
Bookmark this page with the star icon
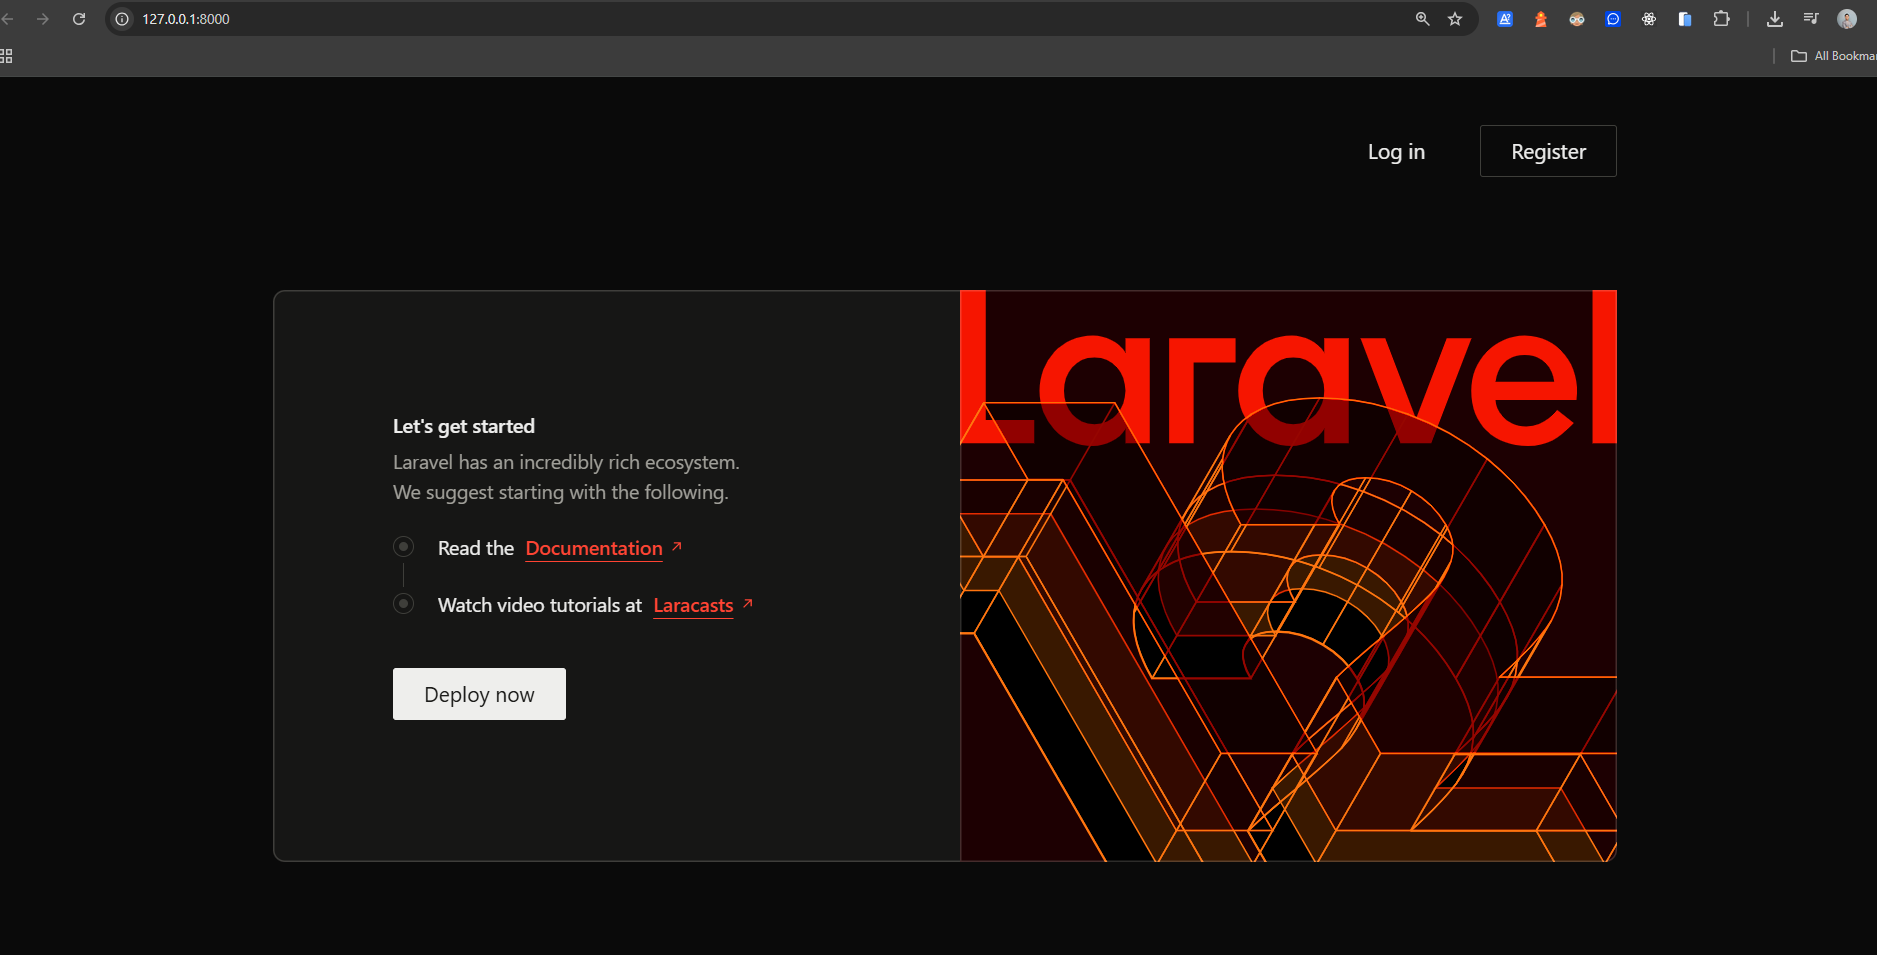pos(1455,19)
